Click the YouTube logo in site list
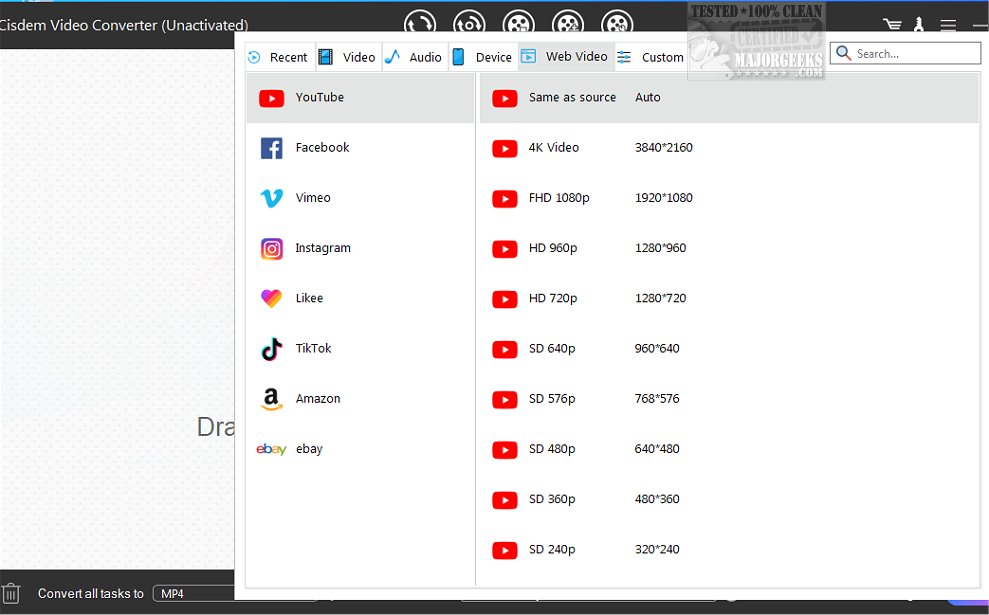Image resolution: width=989 pixels, height=615 pixels. coord(271,98)
